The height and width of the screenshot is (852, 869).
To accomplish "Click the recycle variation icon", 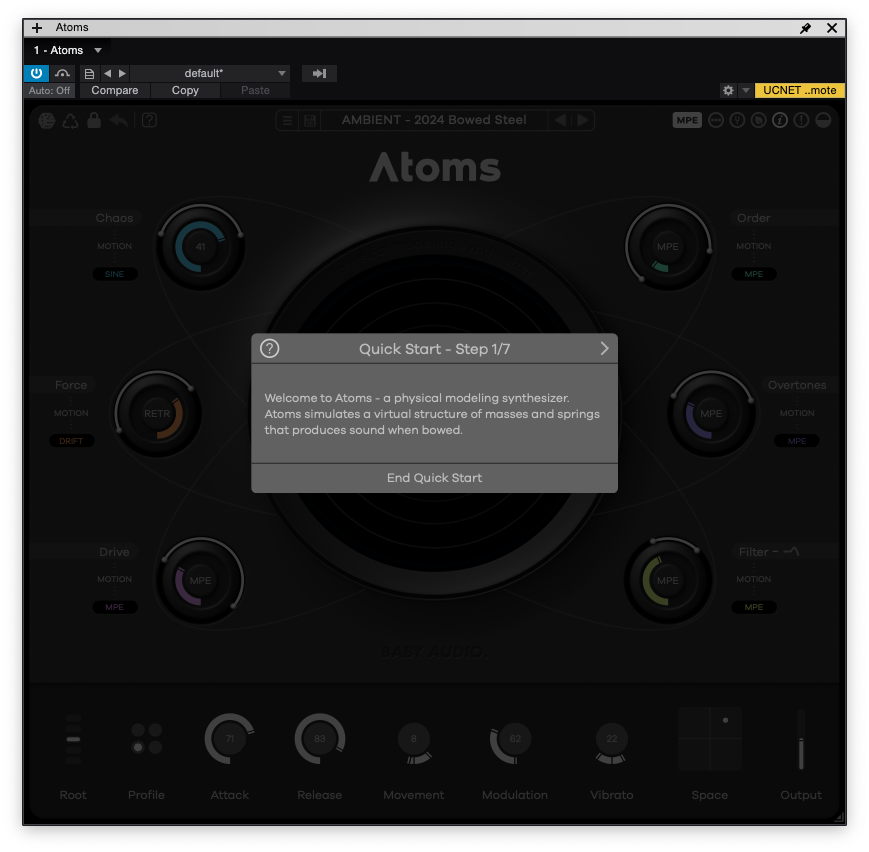I will [70, 120].
